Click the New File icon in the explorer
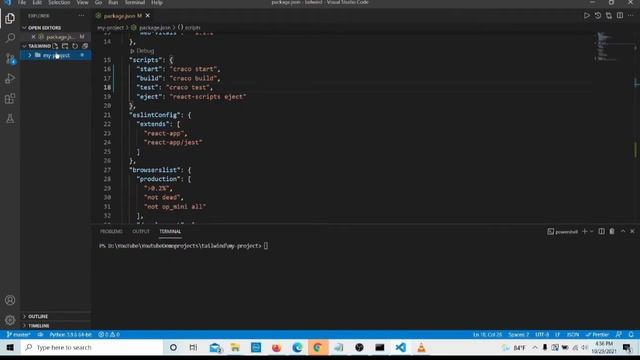 pos(55,46)
